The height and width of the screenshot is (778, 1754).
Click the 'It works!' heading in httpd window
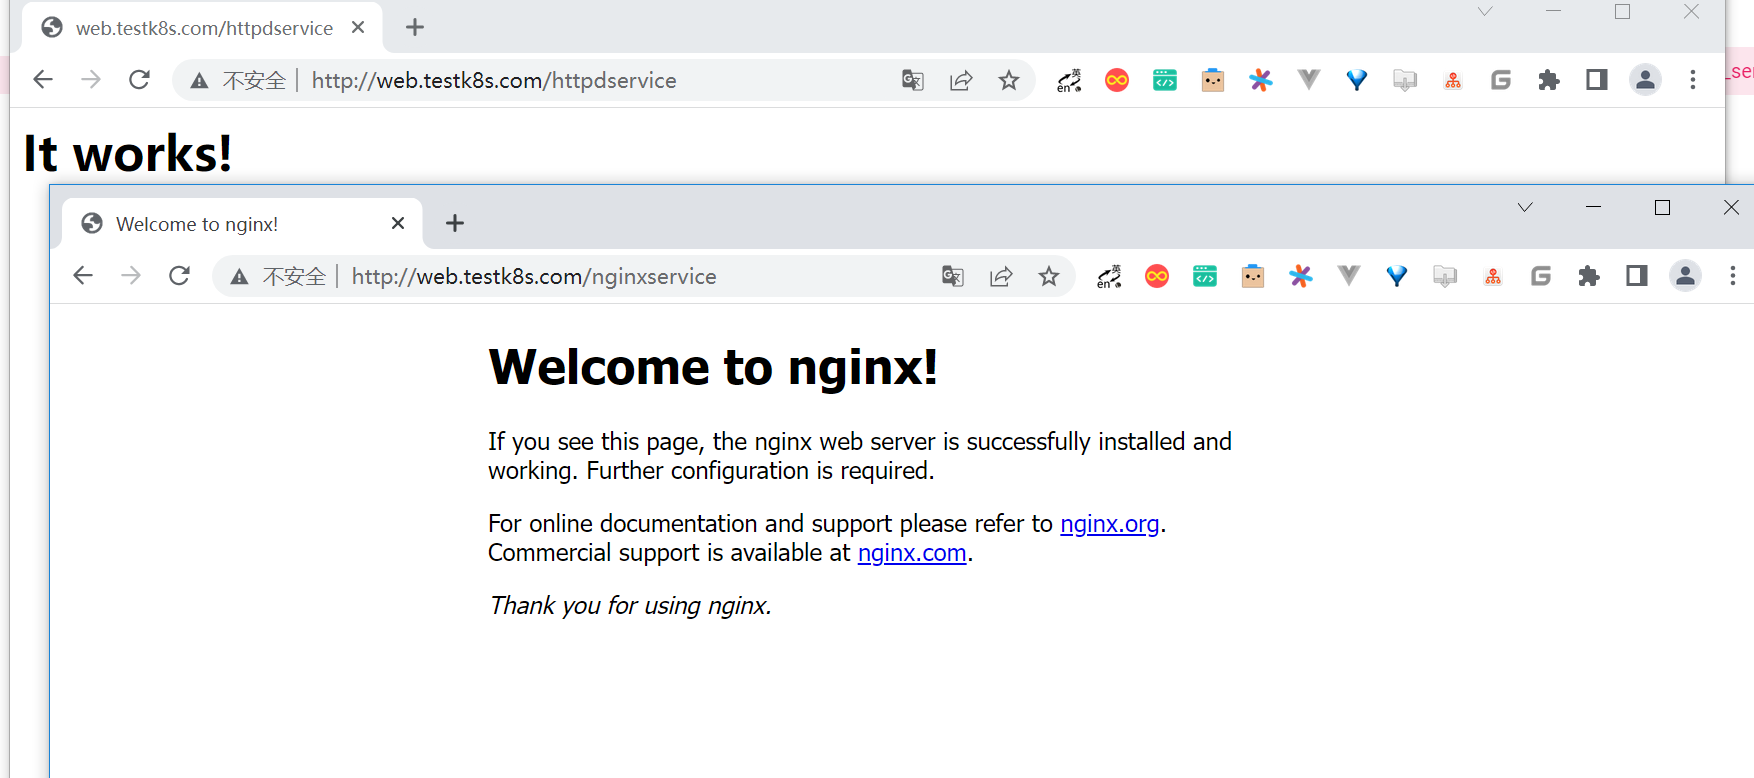click(128, 154)
